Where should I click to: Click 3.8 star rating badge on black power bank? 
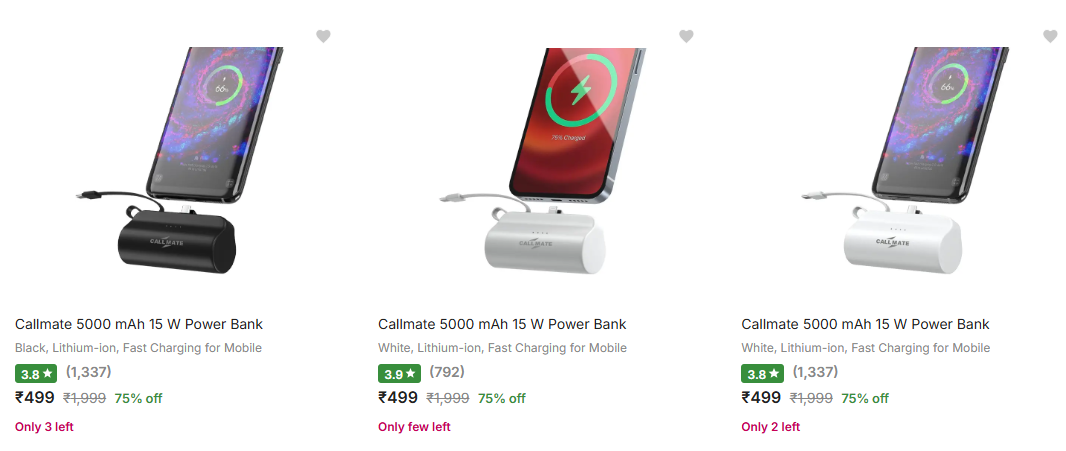36,374
